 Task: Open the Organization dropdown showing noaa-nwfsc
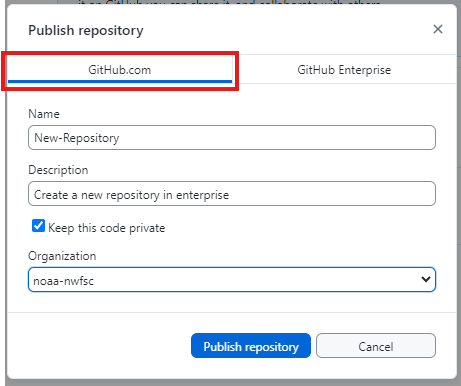[232, 280]
